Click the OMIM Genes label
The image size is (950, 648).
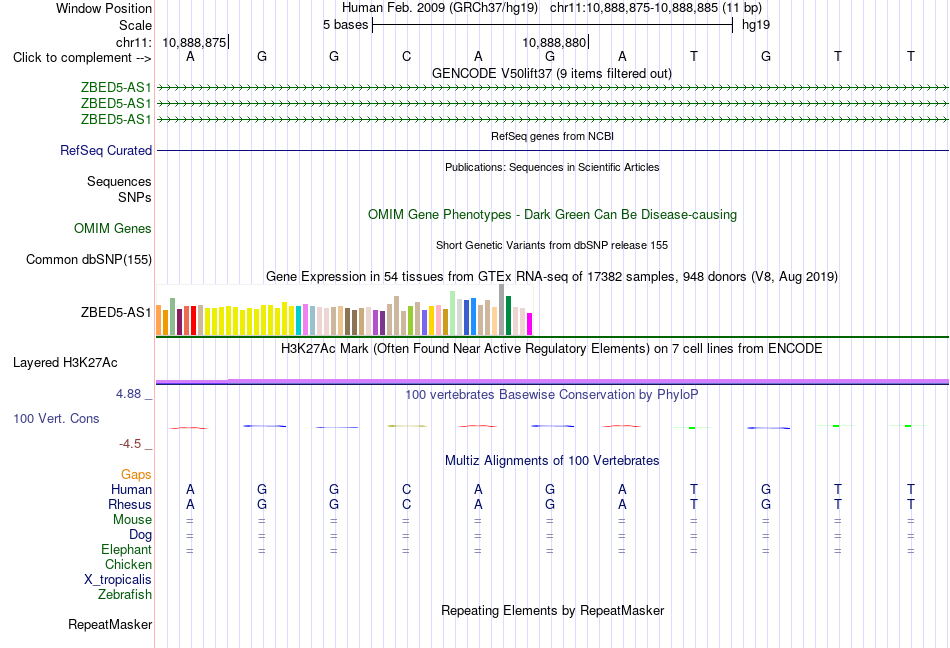point(113,228)
